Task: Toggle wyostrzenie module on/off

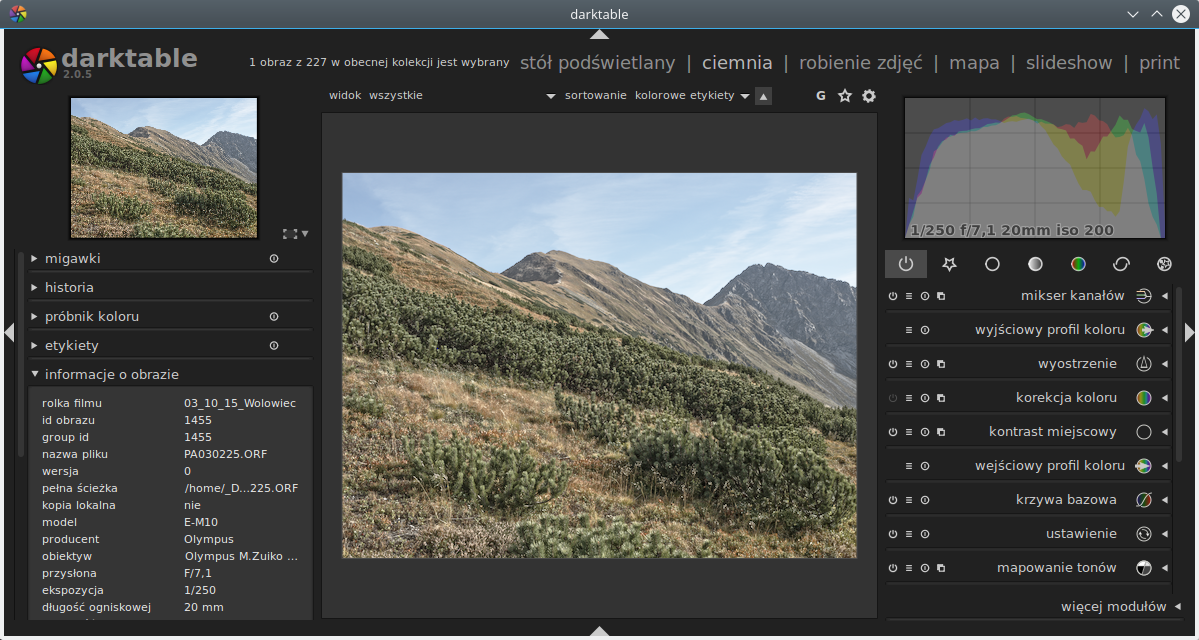Action: pyautogui.click(x=892, y=364)
